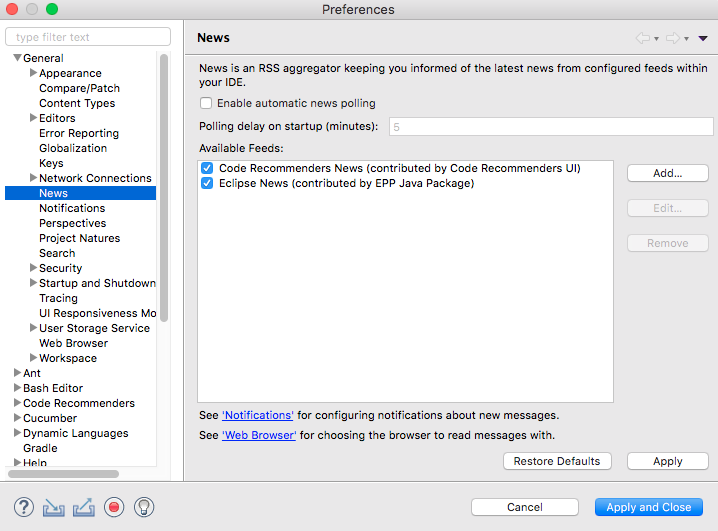Click the type filter text field
This screenshot has width=718, height=531.
click(x=88, y=37)
